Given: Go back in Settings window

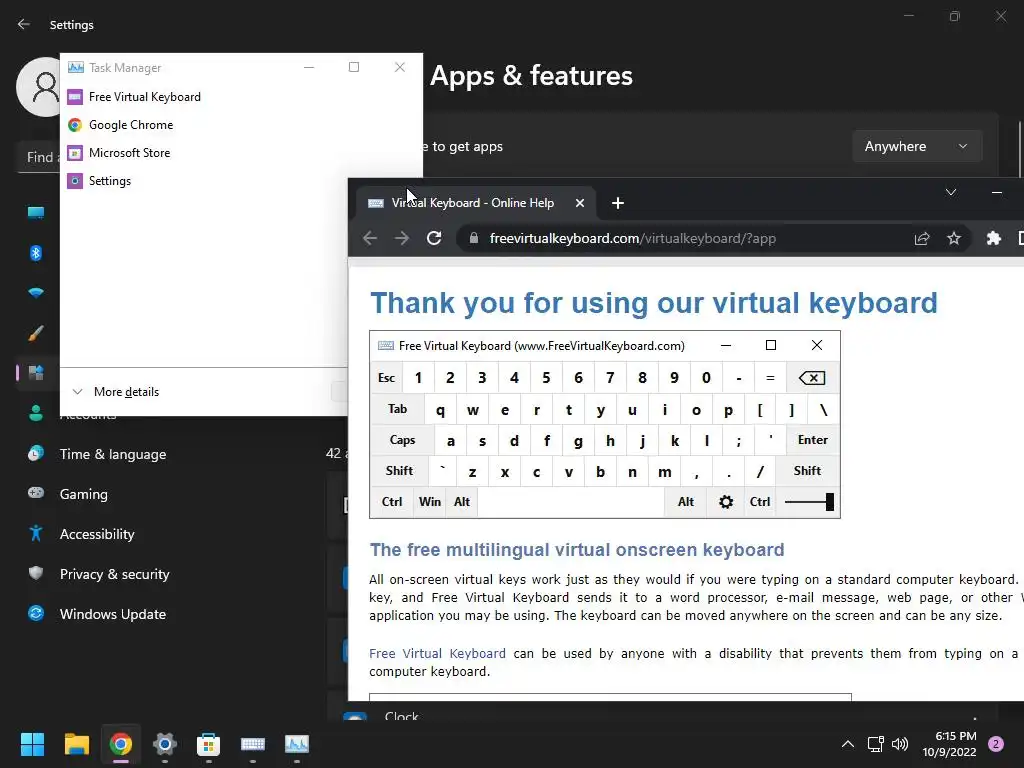Looking at the screenshot, I should coord(24,24).
